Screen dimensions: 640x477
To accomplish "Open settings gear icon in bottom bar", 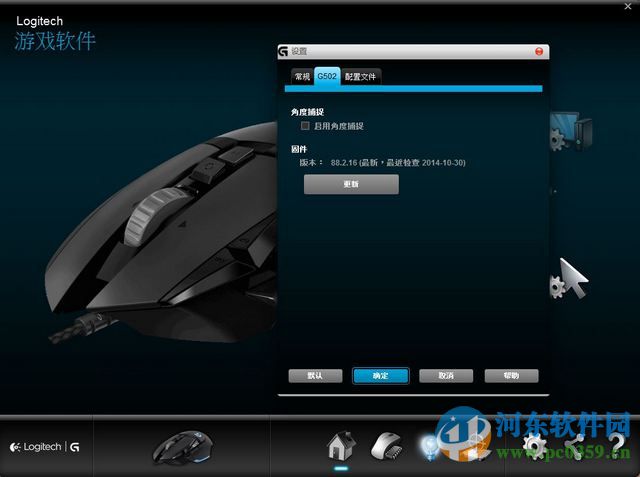I will 534,447.
